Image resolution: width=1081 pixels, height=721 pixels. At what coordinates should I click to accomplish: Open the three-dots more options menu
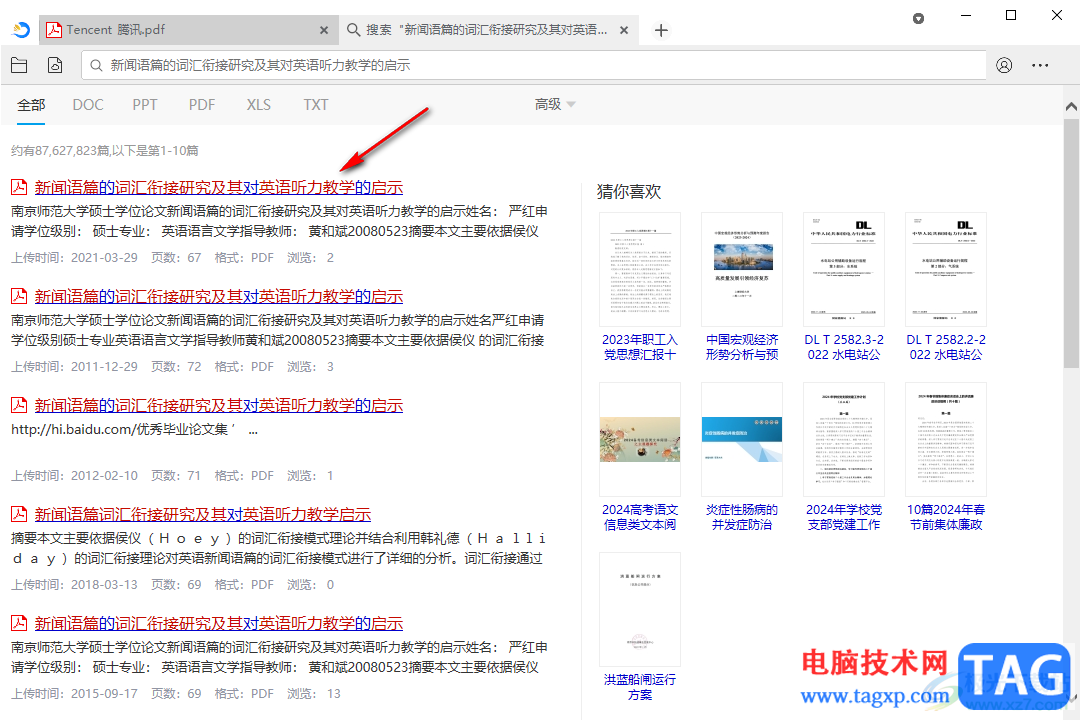coord(1040,65)
